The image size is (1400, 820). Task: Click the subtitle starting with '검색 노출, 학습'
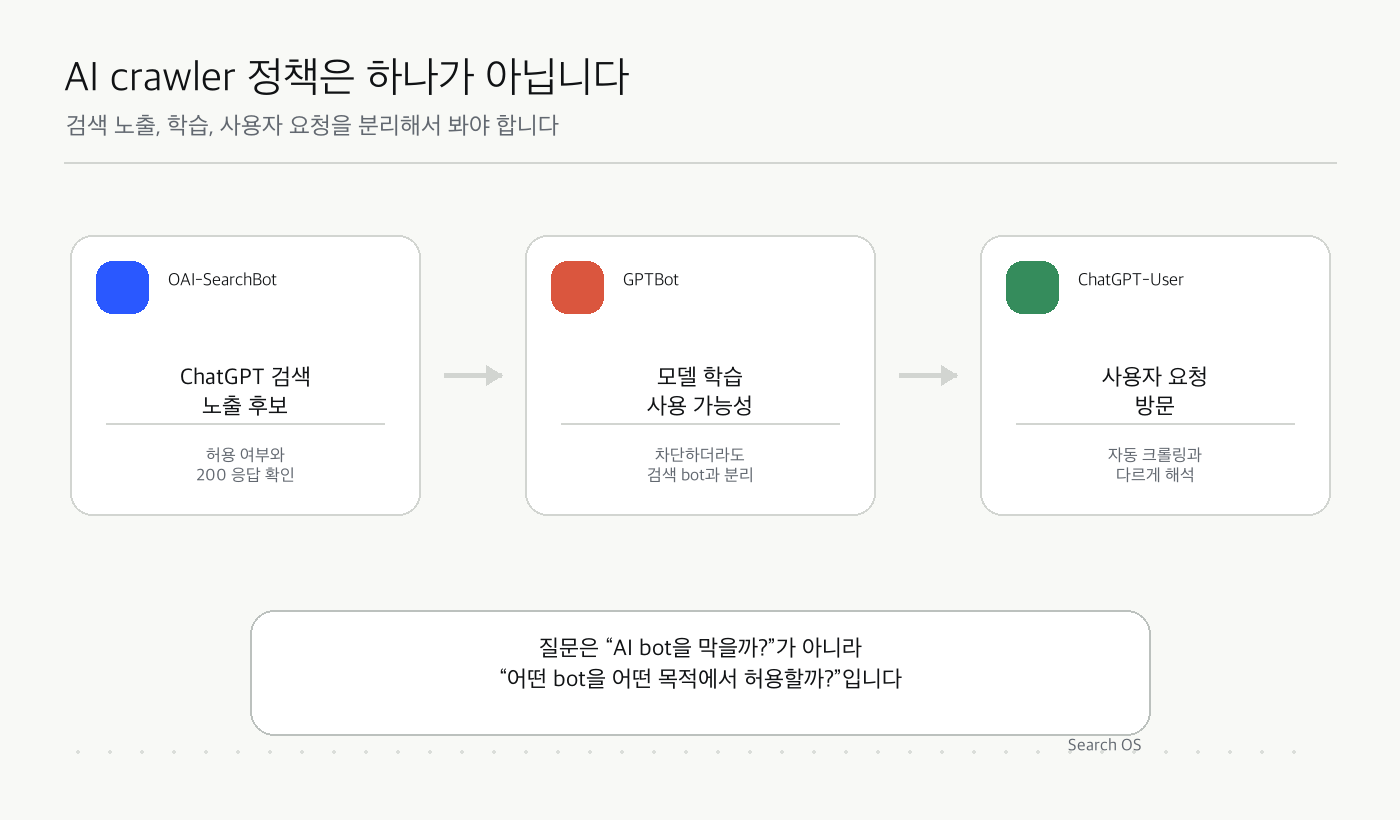click(x=311, y=126)
